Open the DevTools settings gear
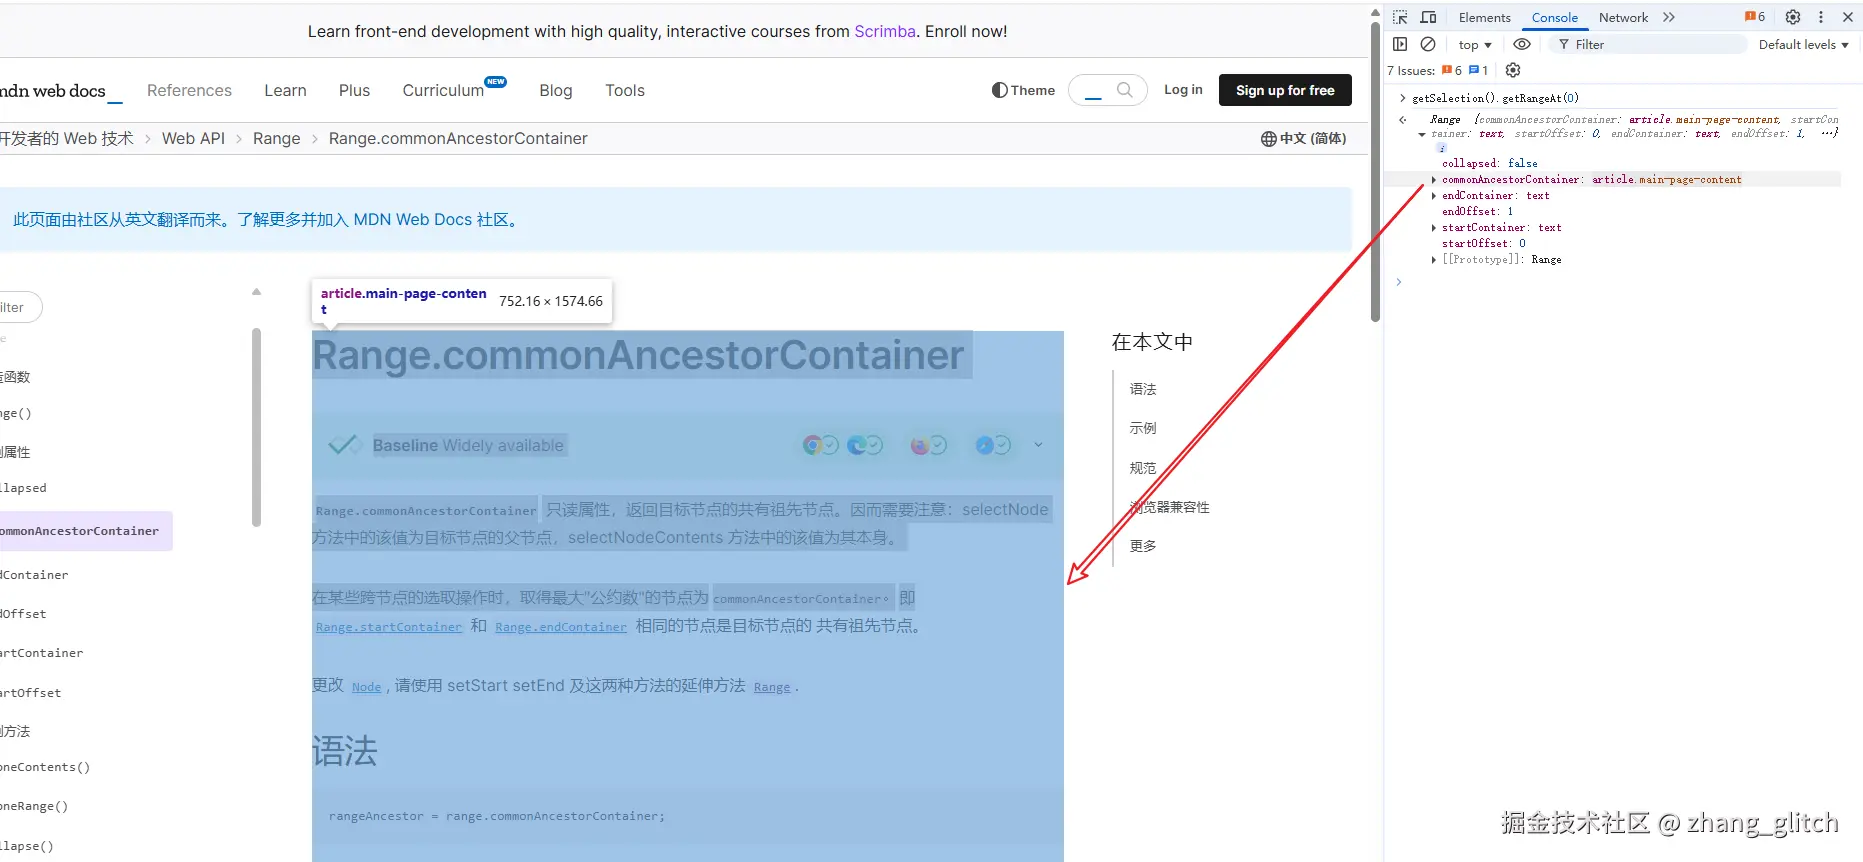The height and width of the screenshot is (862, 1863). (x=1793, y=17)
